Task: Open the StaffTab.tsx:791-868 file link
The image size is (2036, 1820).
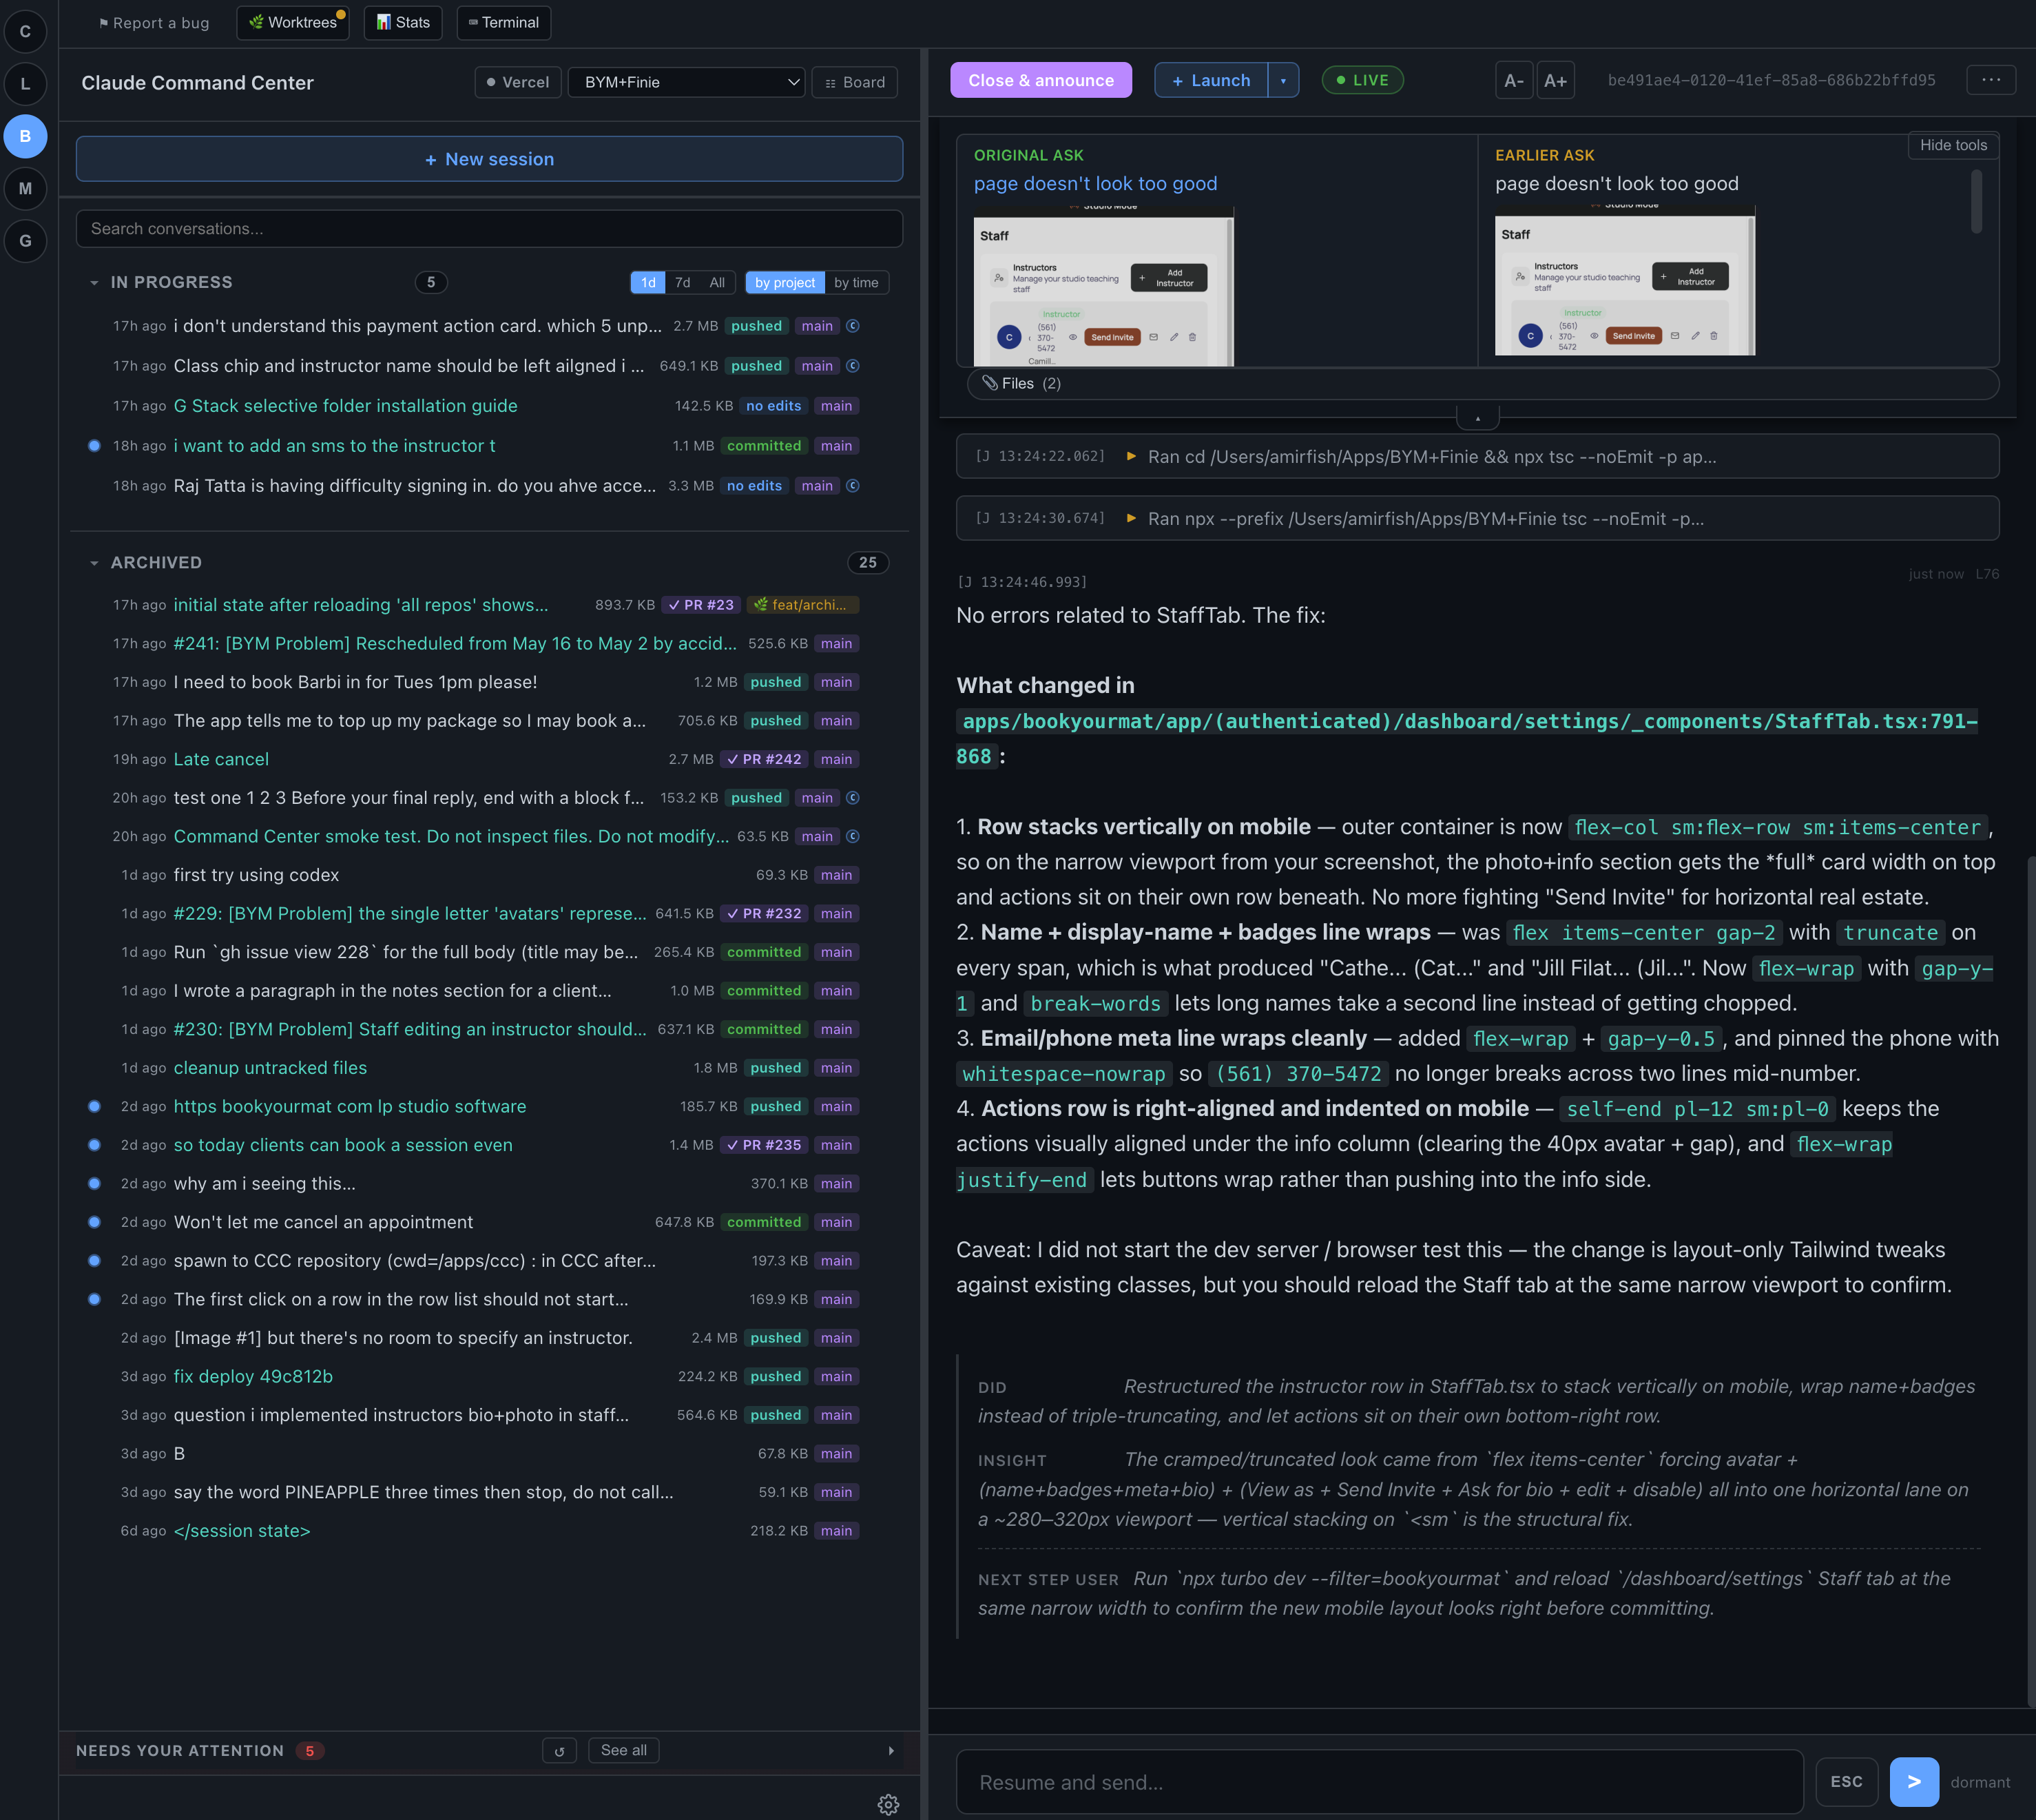Action: [x=1466, y=738]
